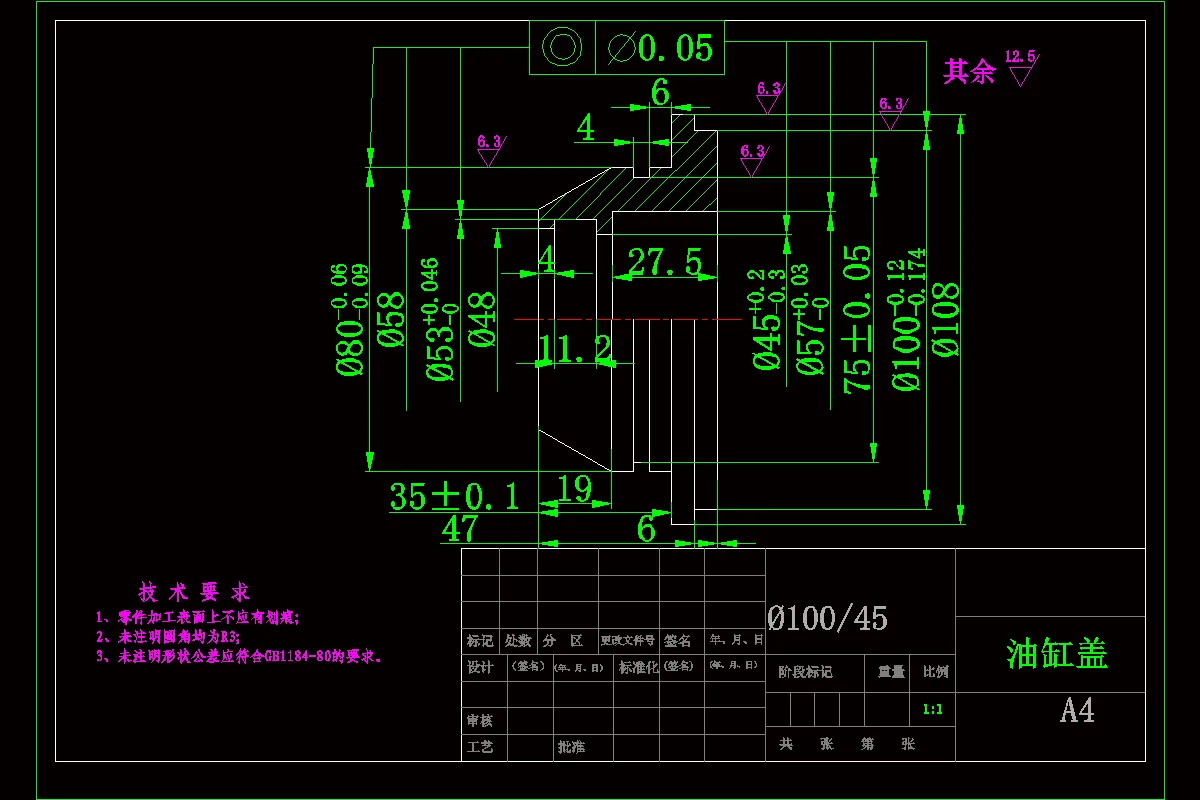1200x800 pixels.
Task: Click the Ø80 diameter dimension
Action: [350, 320]
